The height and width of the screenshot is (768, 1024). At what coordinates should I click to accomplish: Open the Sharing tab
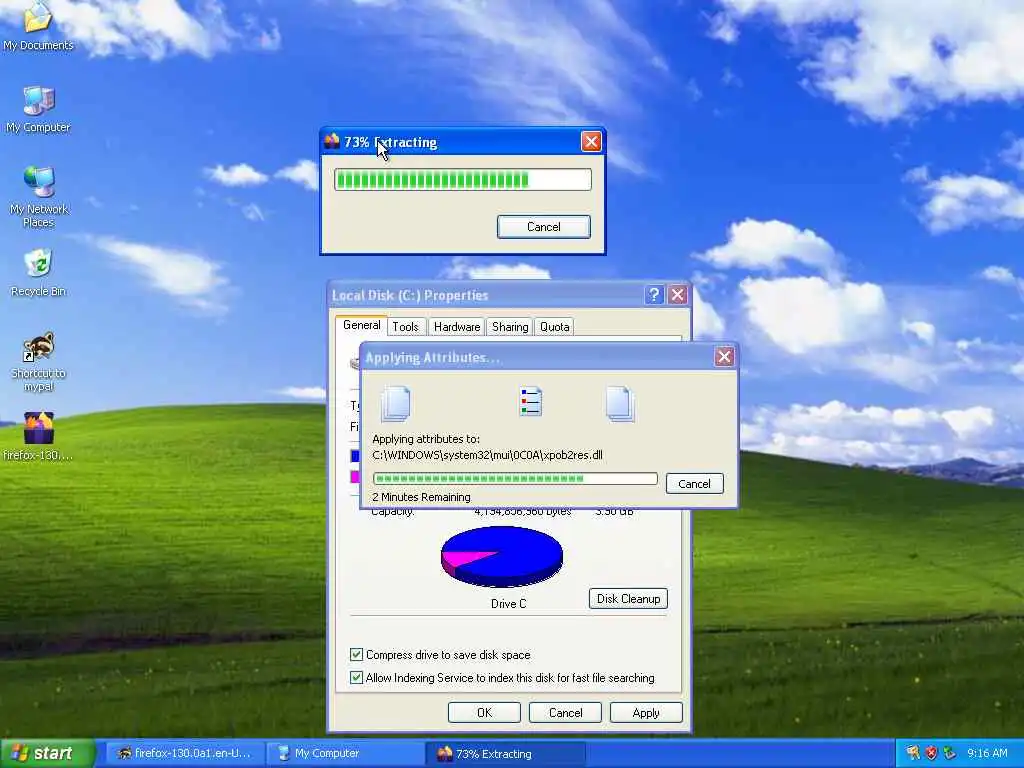(510, 327)
